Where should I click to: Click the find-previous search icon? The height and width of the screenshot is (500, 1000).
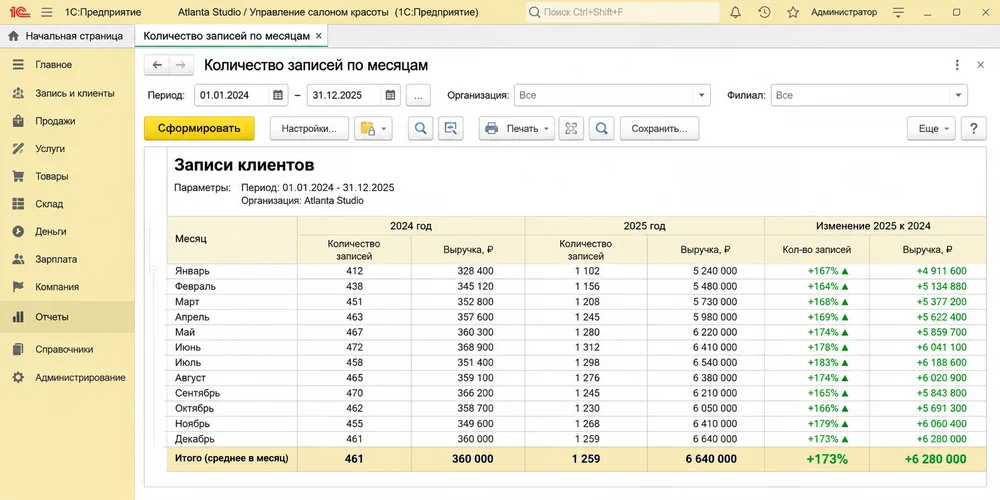451,128
